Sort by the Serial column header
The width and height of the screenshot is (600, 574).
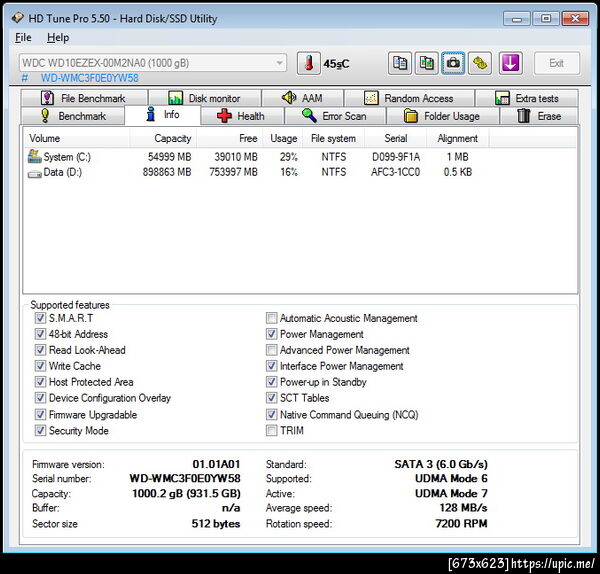point(396,139)
